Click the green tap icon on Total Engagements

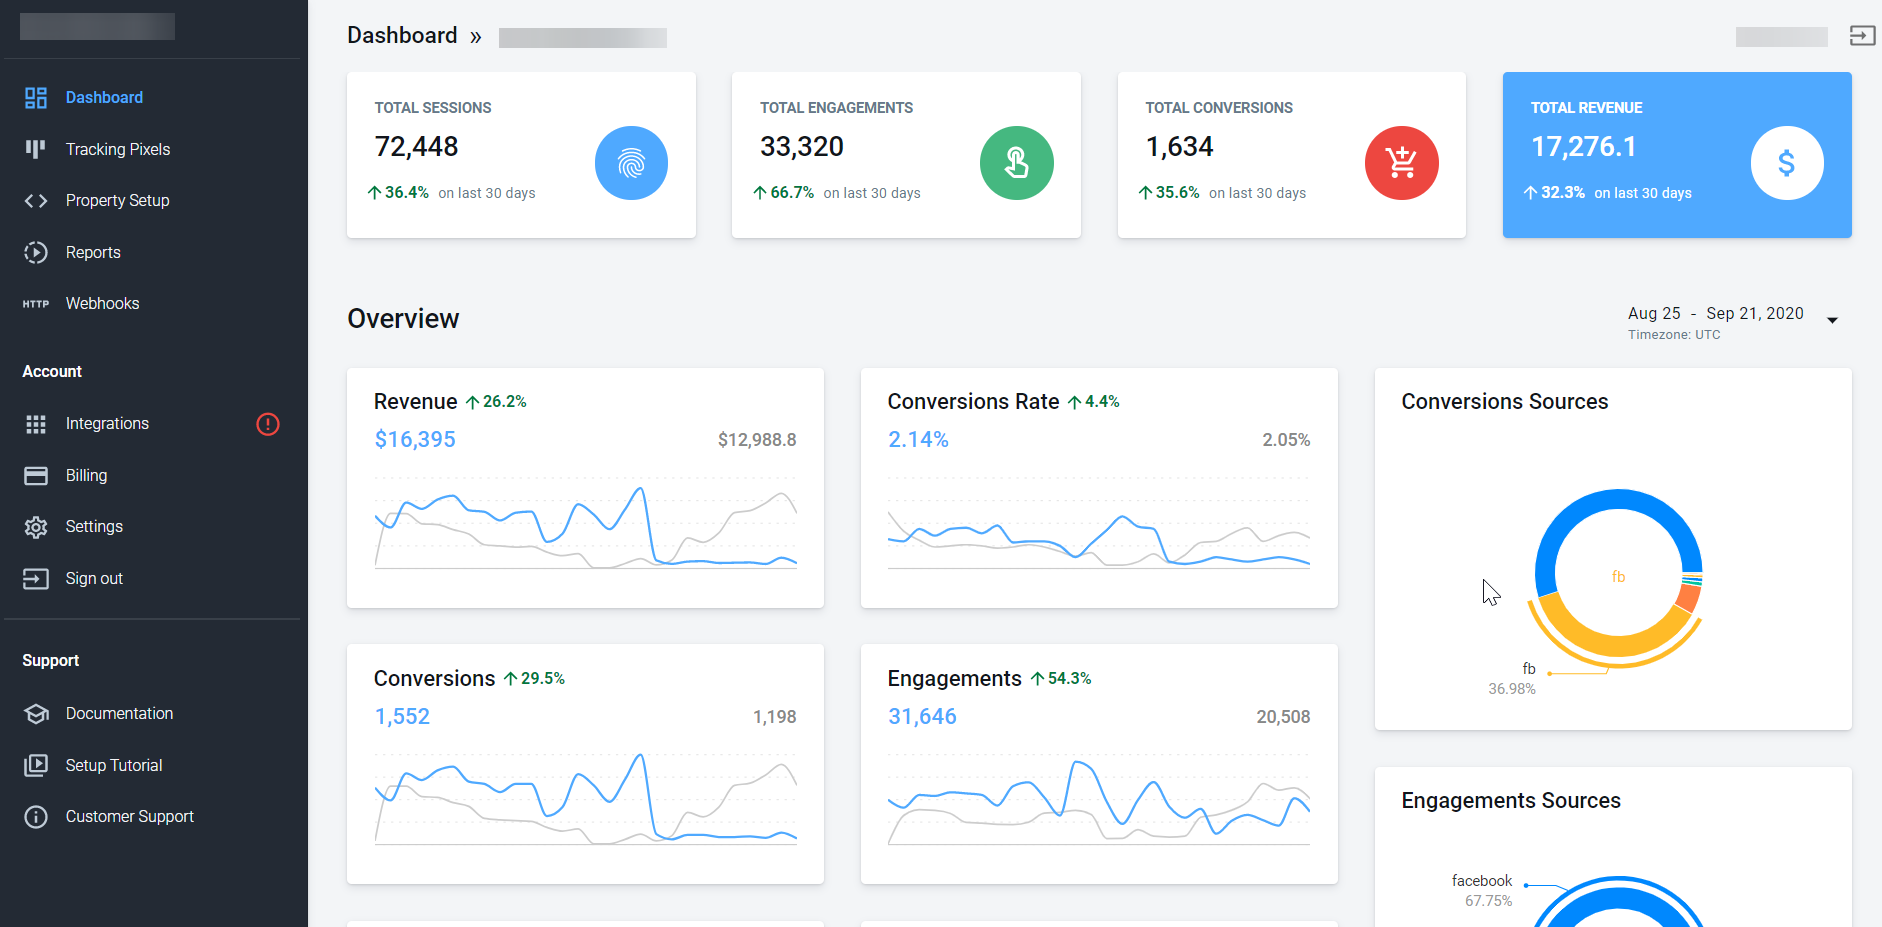(x=1017, y=162)
